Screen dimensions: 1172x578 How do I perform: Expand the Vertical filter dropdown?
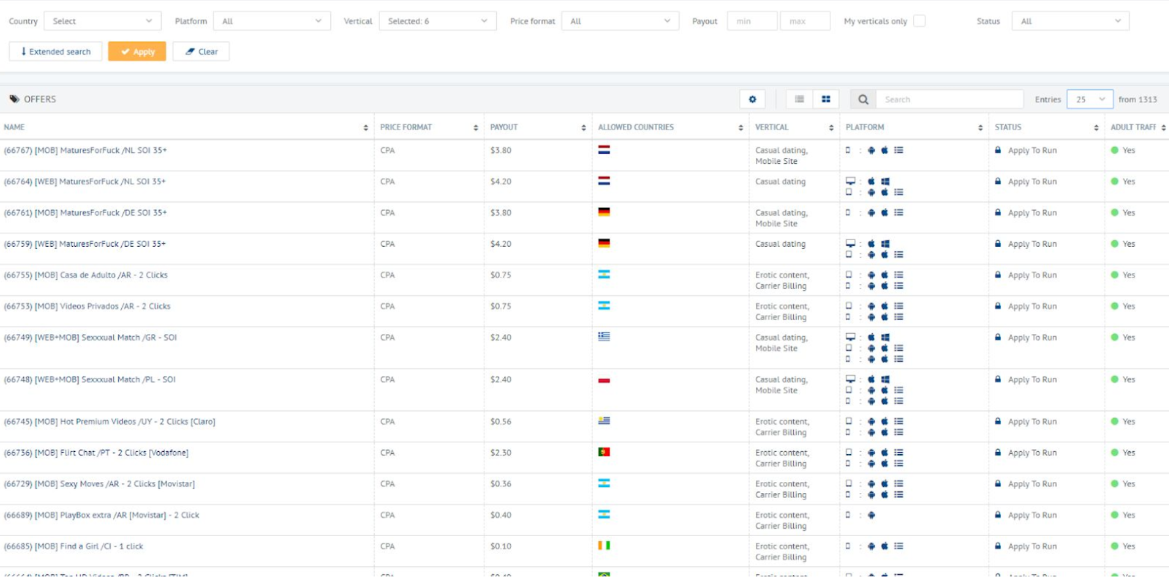click(x=437, y=21)
